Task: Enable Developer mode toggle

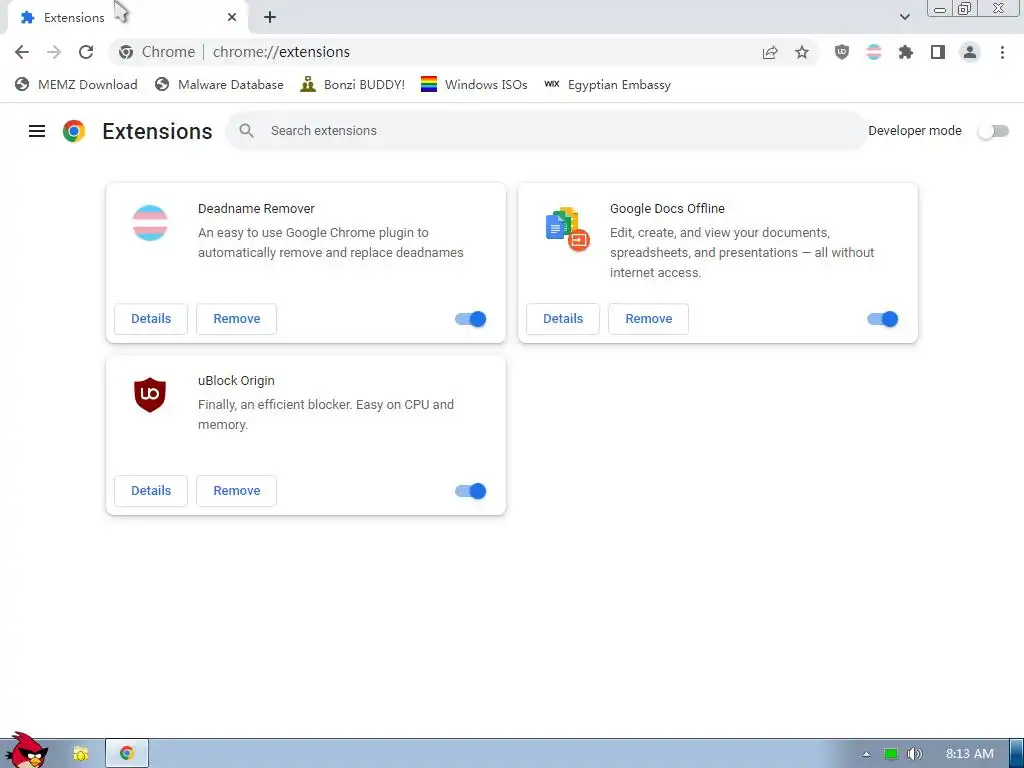Action: click(993, 131)
